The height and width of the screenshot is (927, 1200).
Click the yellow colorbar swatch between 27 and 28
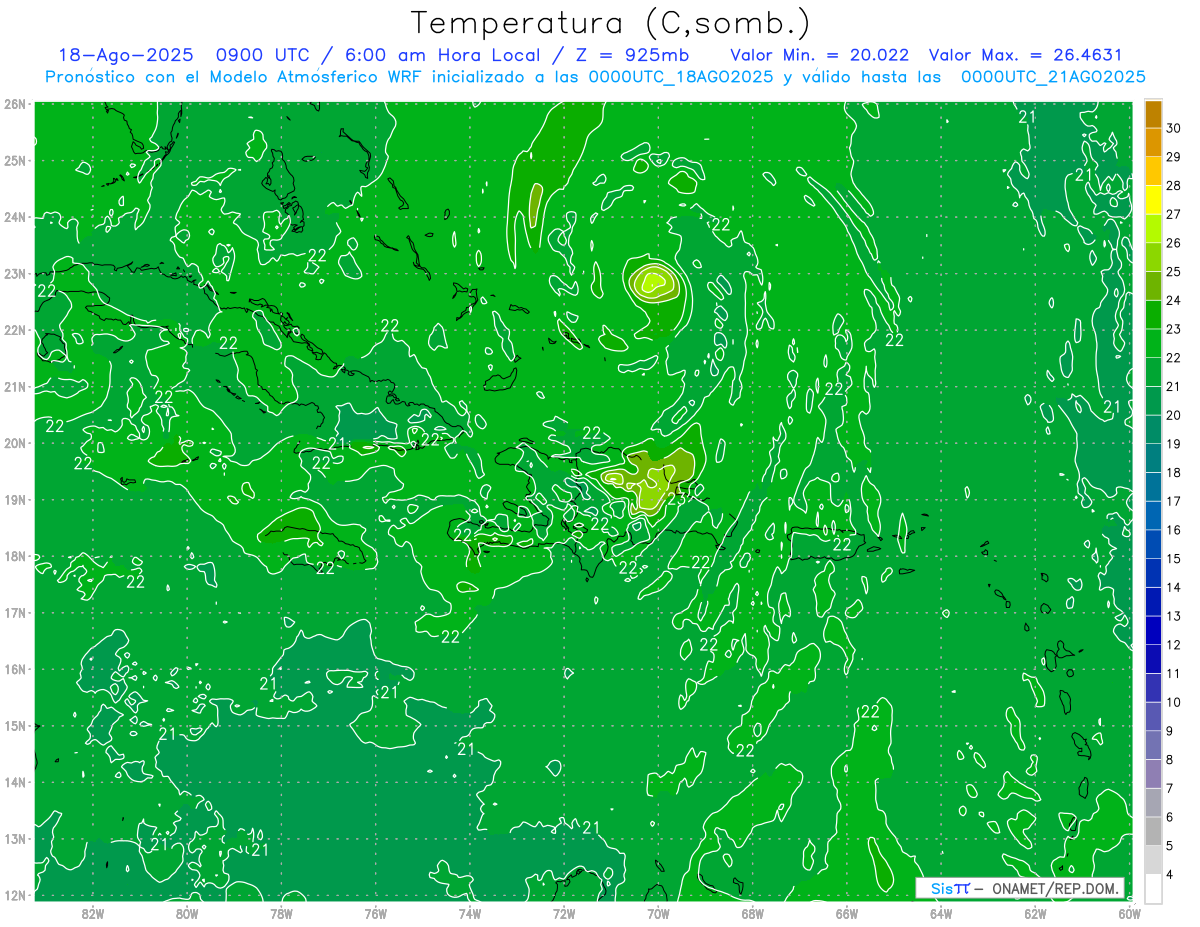point(1153,200)
